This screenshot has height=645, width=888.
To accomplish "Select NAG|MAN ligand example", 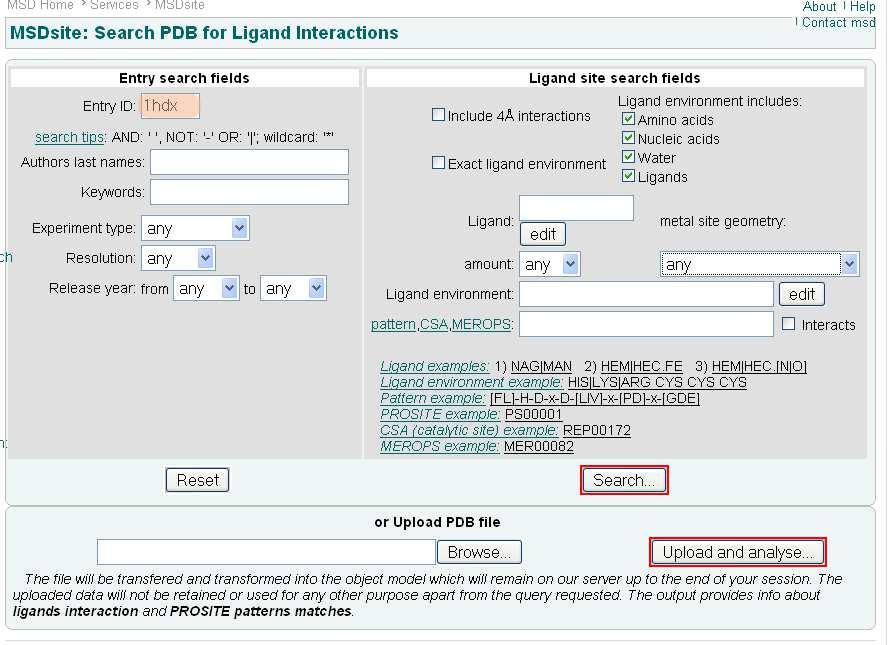I will coord(541,366).
